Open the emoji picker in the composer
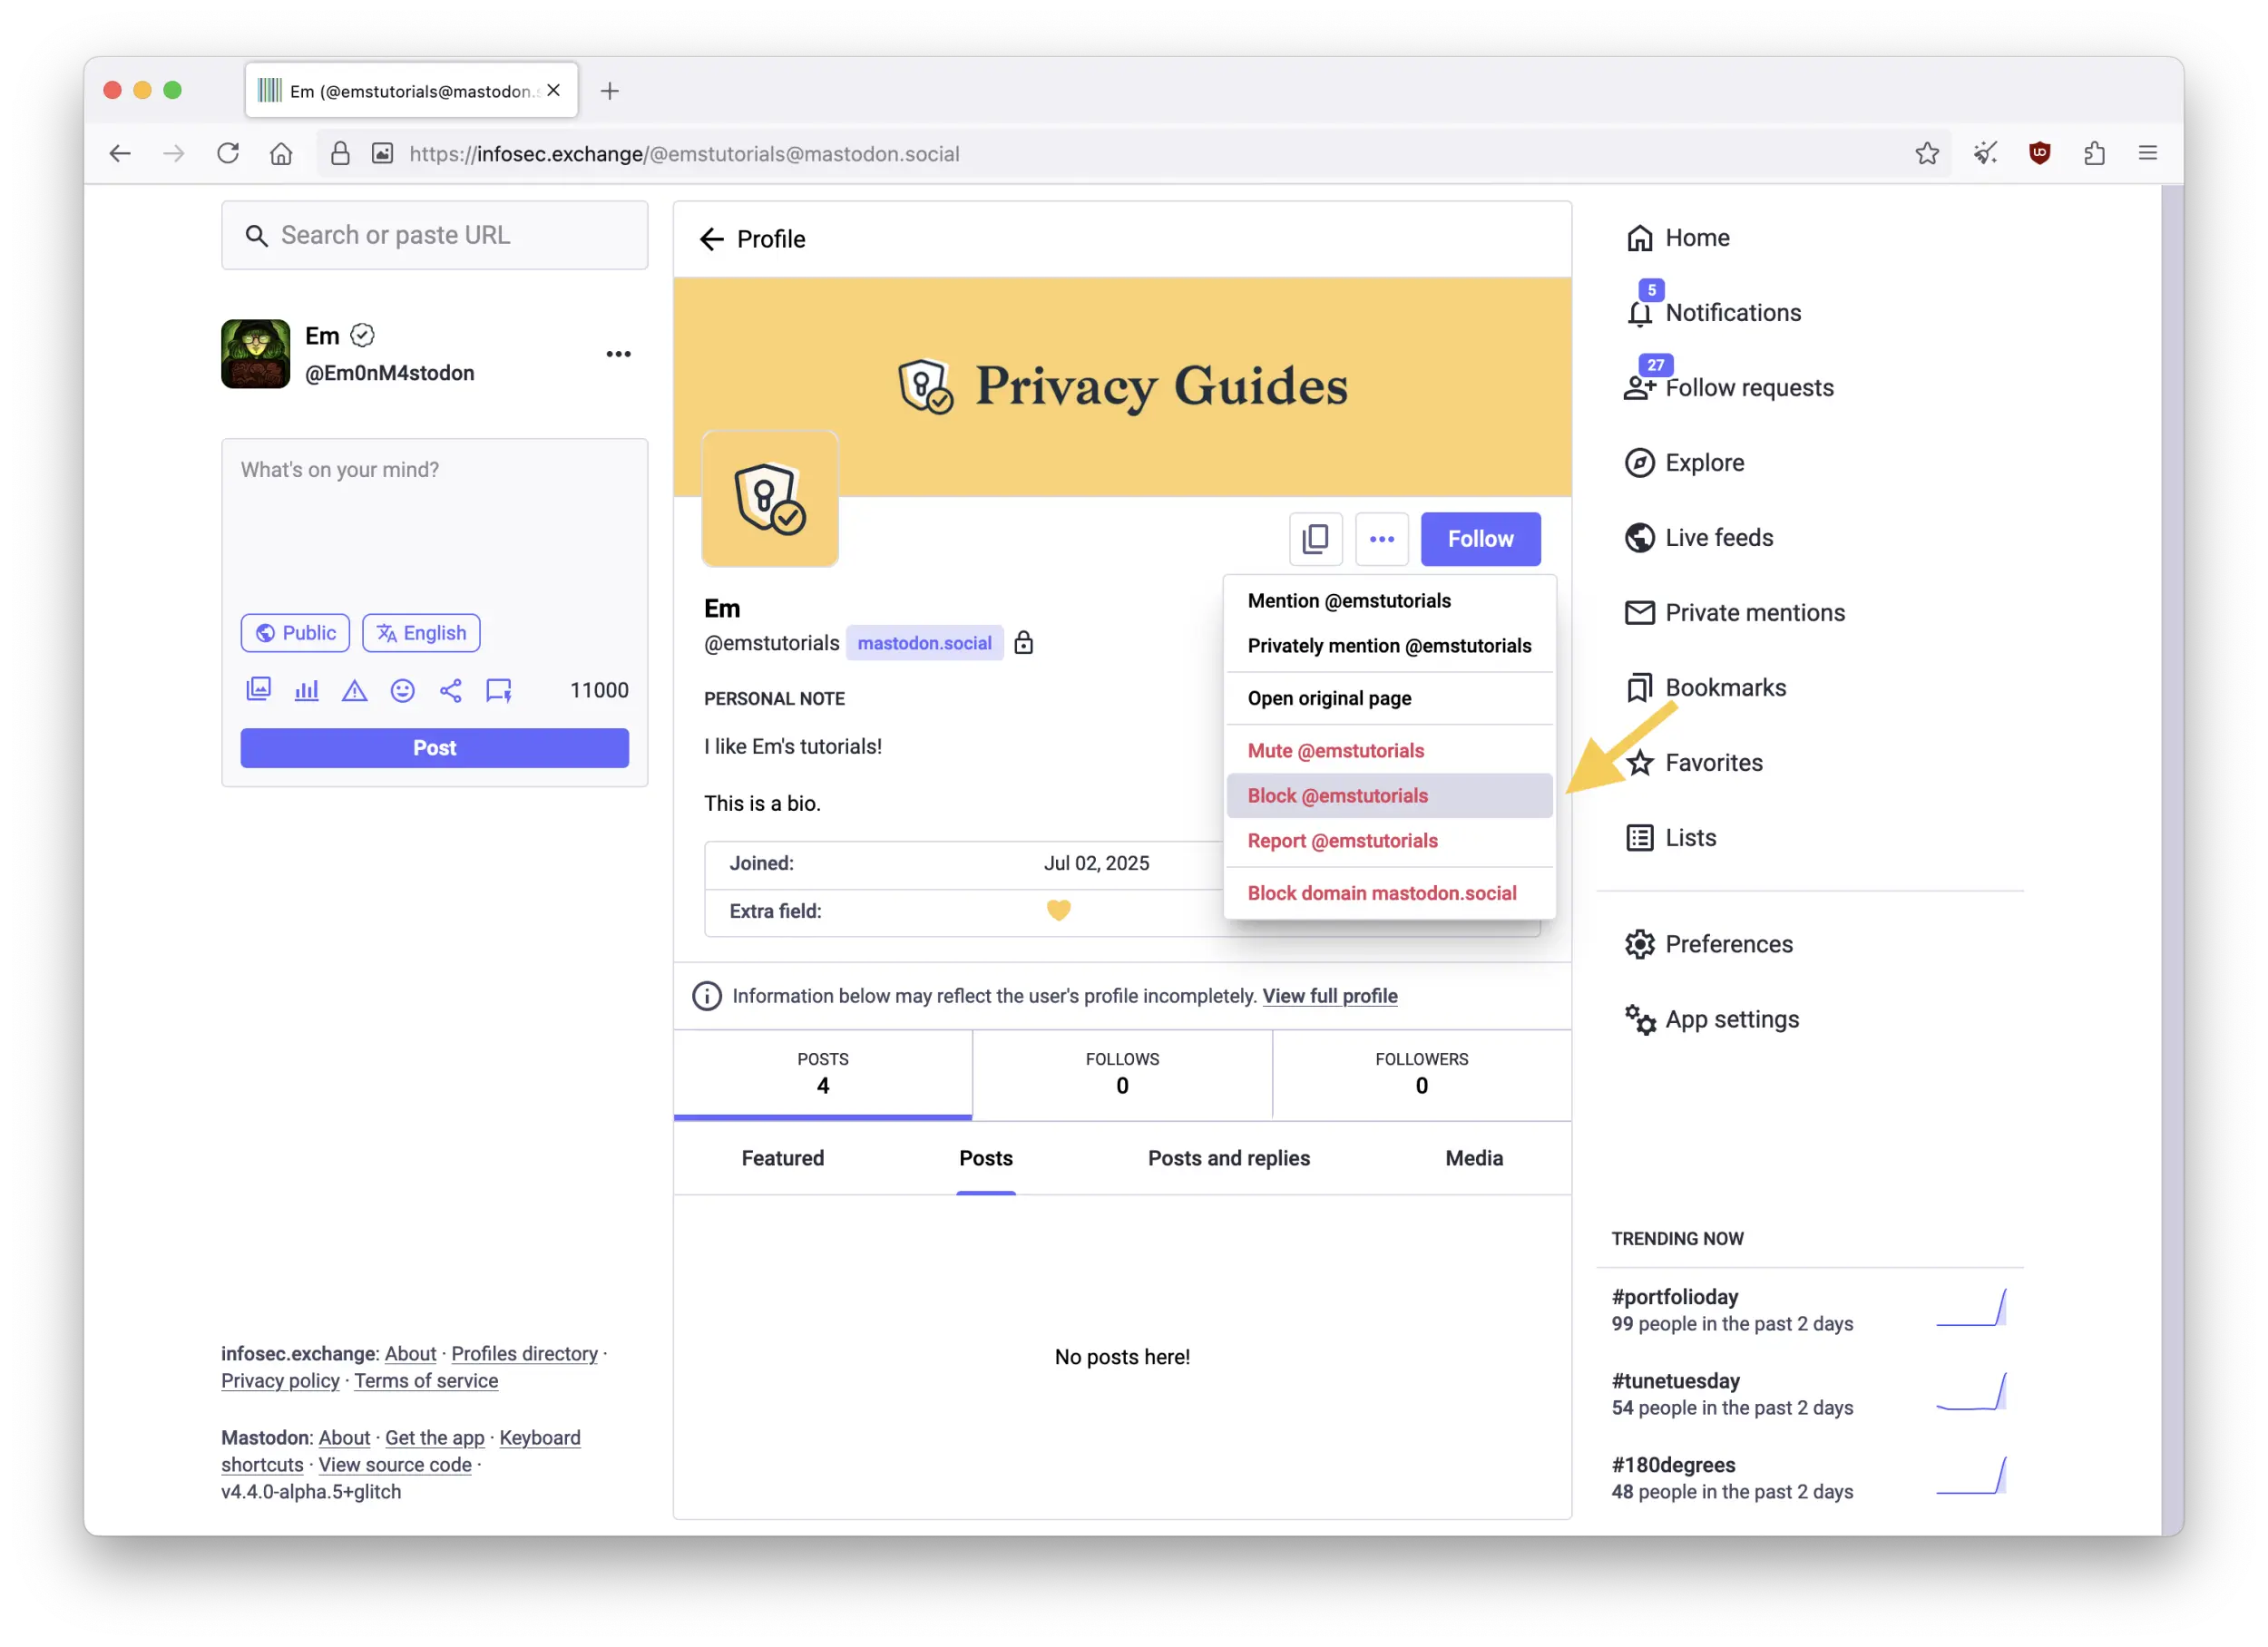The height and width of the screenshot is (1647, 2268). point(403,690)
